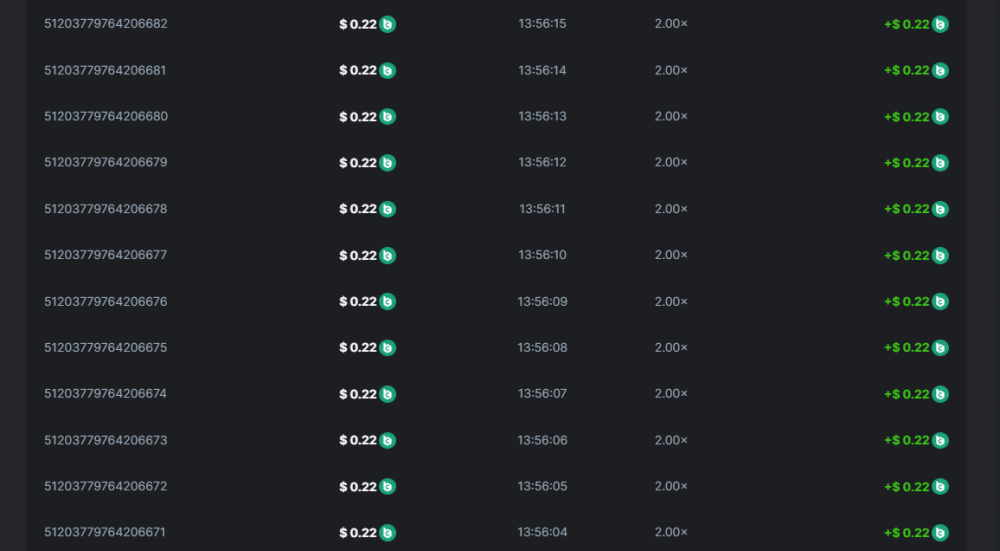Screen dimensions: 1000x551
Task: Click bet amount coin icon for ID ending 6676
Action: tap(388, 302)
